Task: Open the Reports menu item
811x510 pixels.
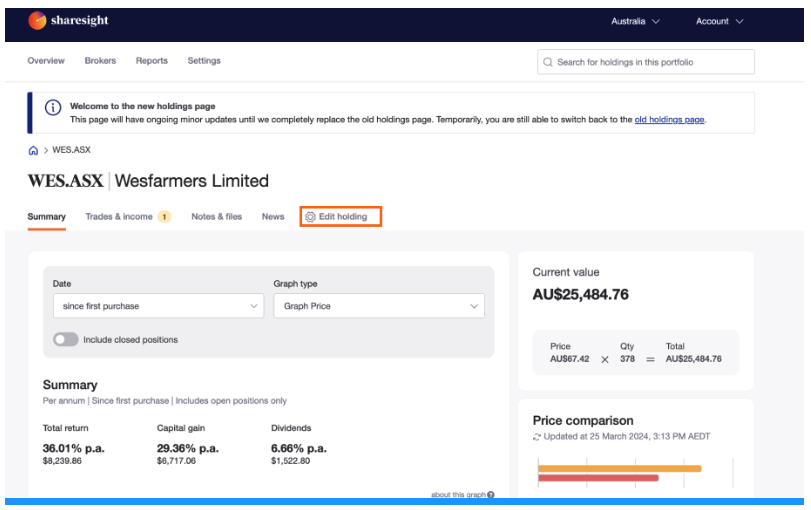Action: pyautogui.click(x=152, y=61)
